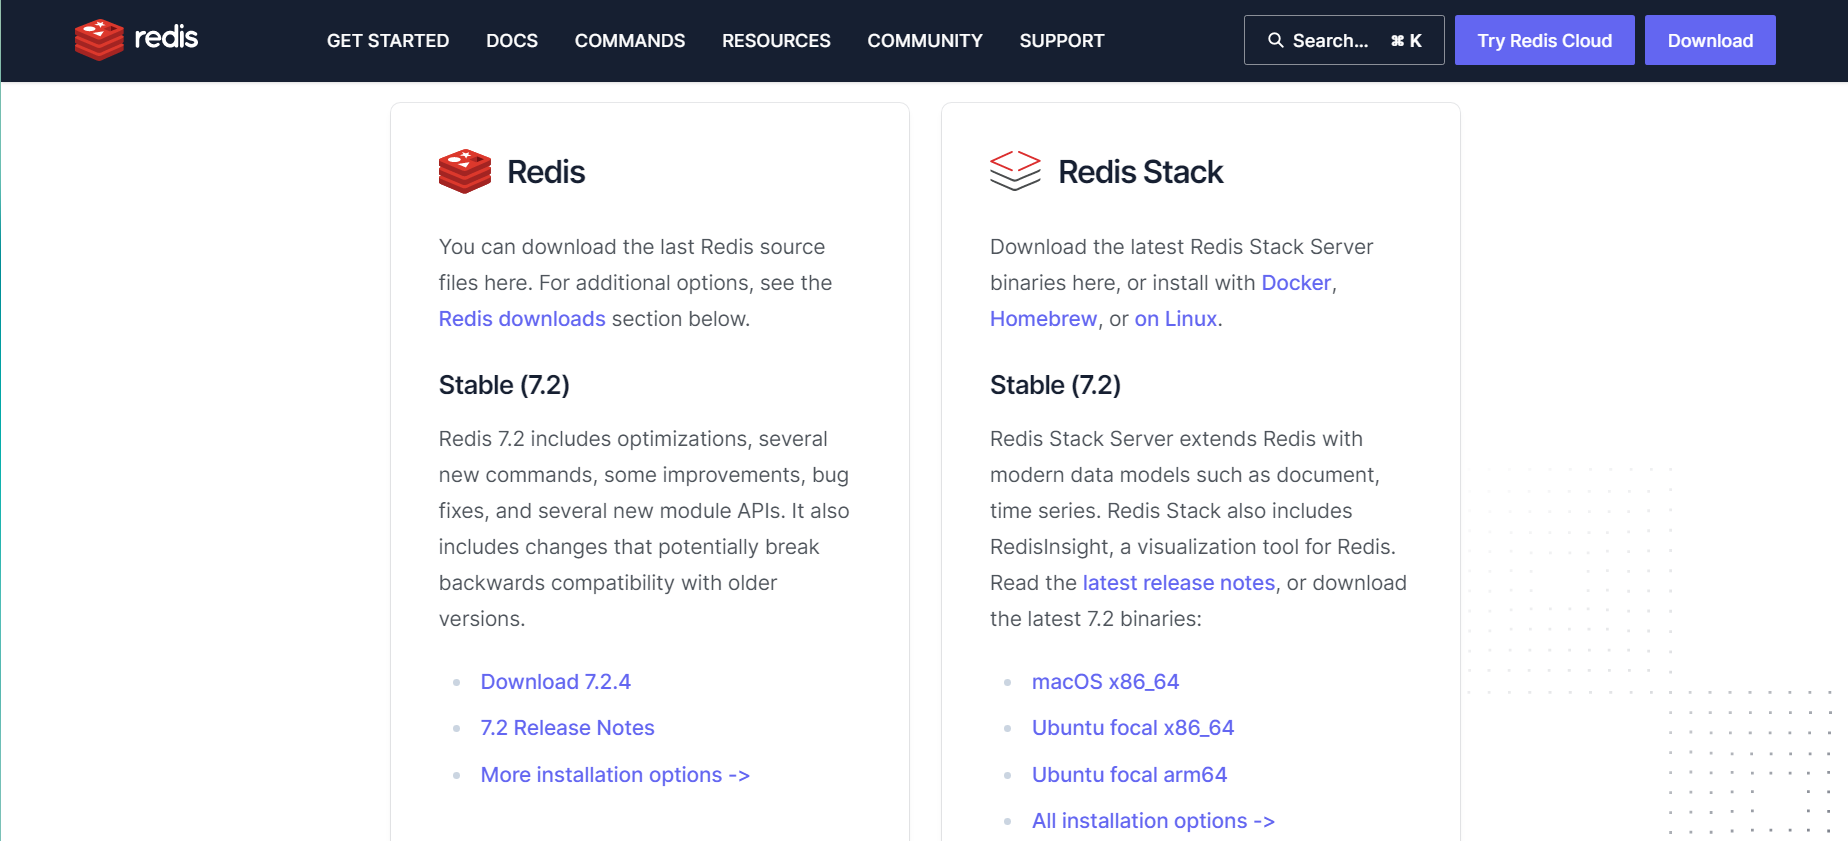Screen dimensions: 1848x841
Task: Click the Redis Stack layers icon
Action: [1015, 171]
